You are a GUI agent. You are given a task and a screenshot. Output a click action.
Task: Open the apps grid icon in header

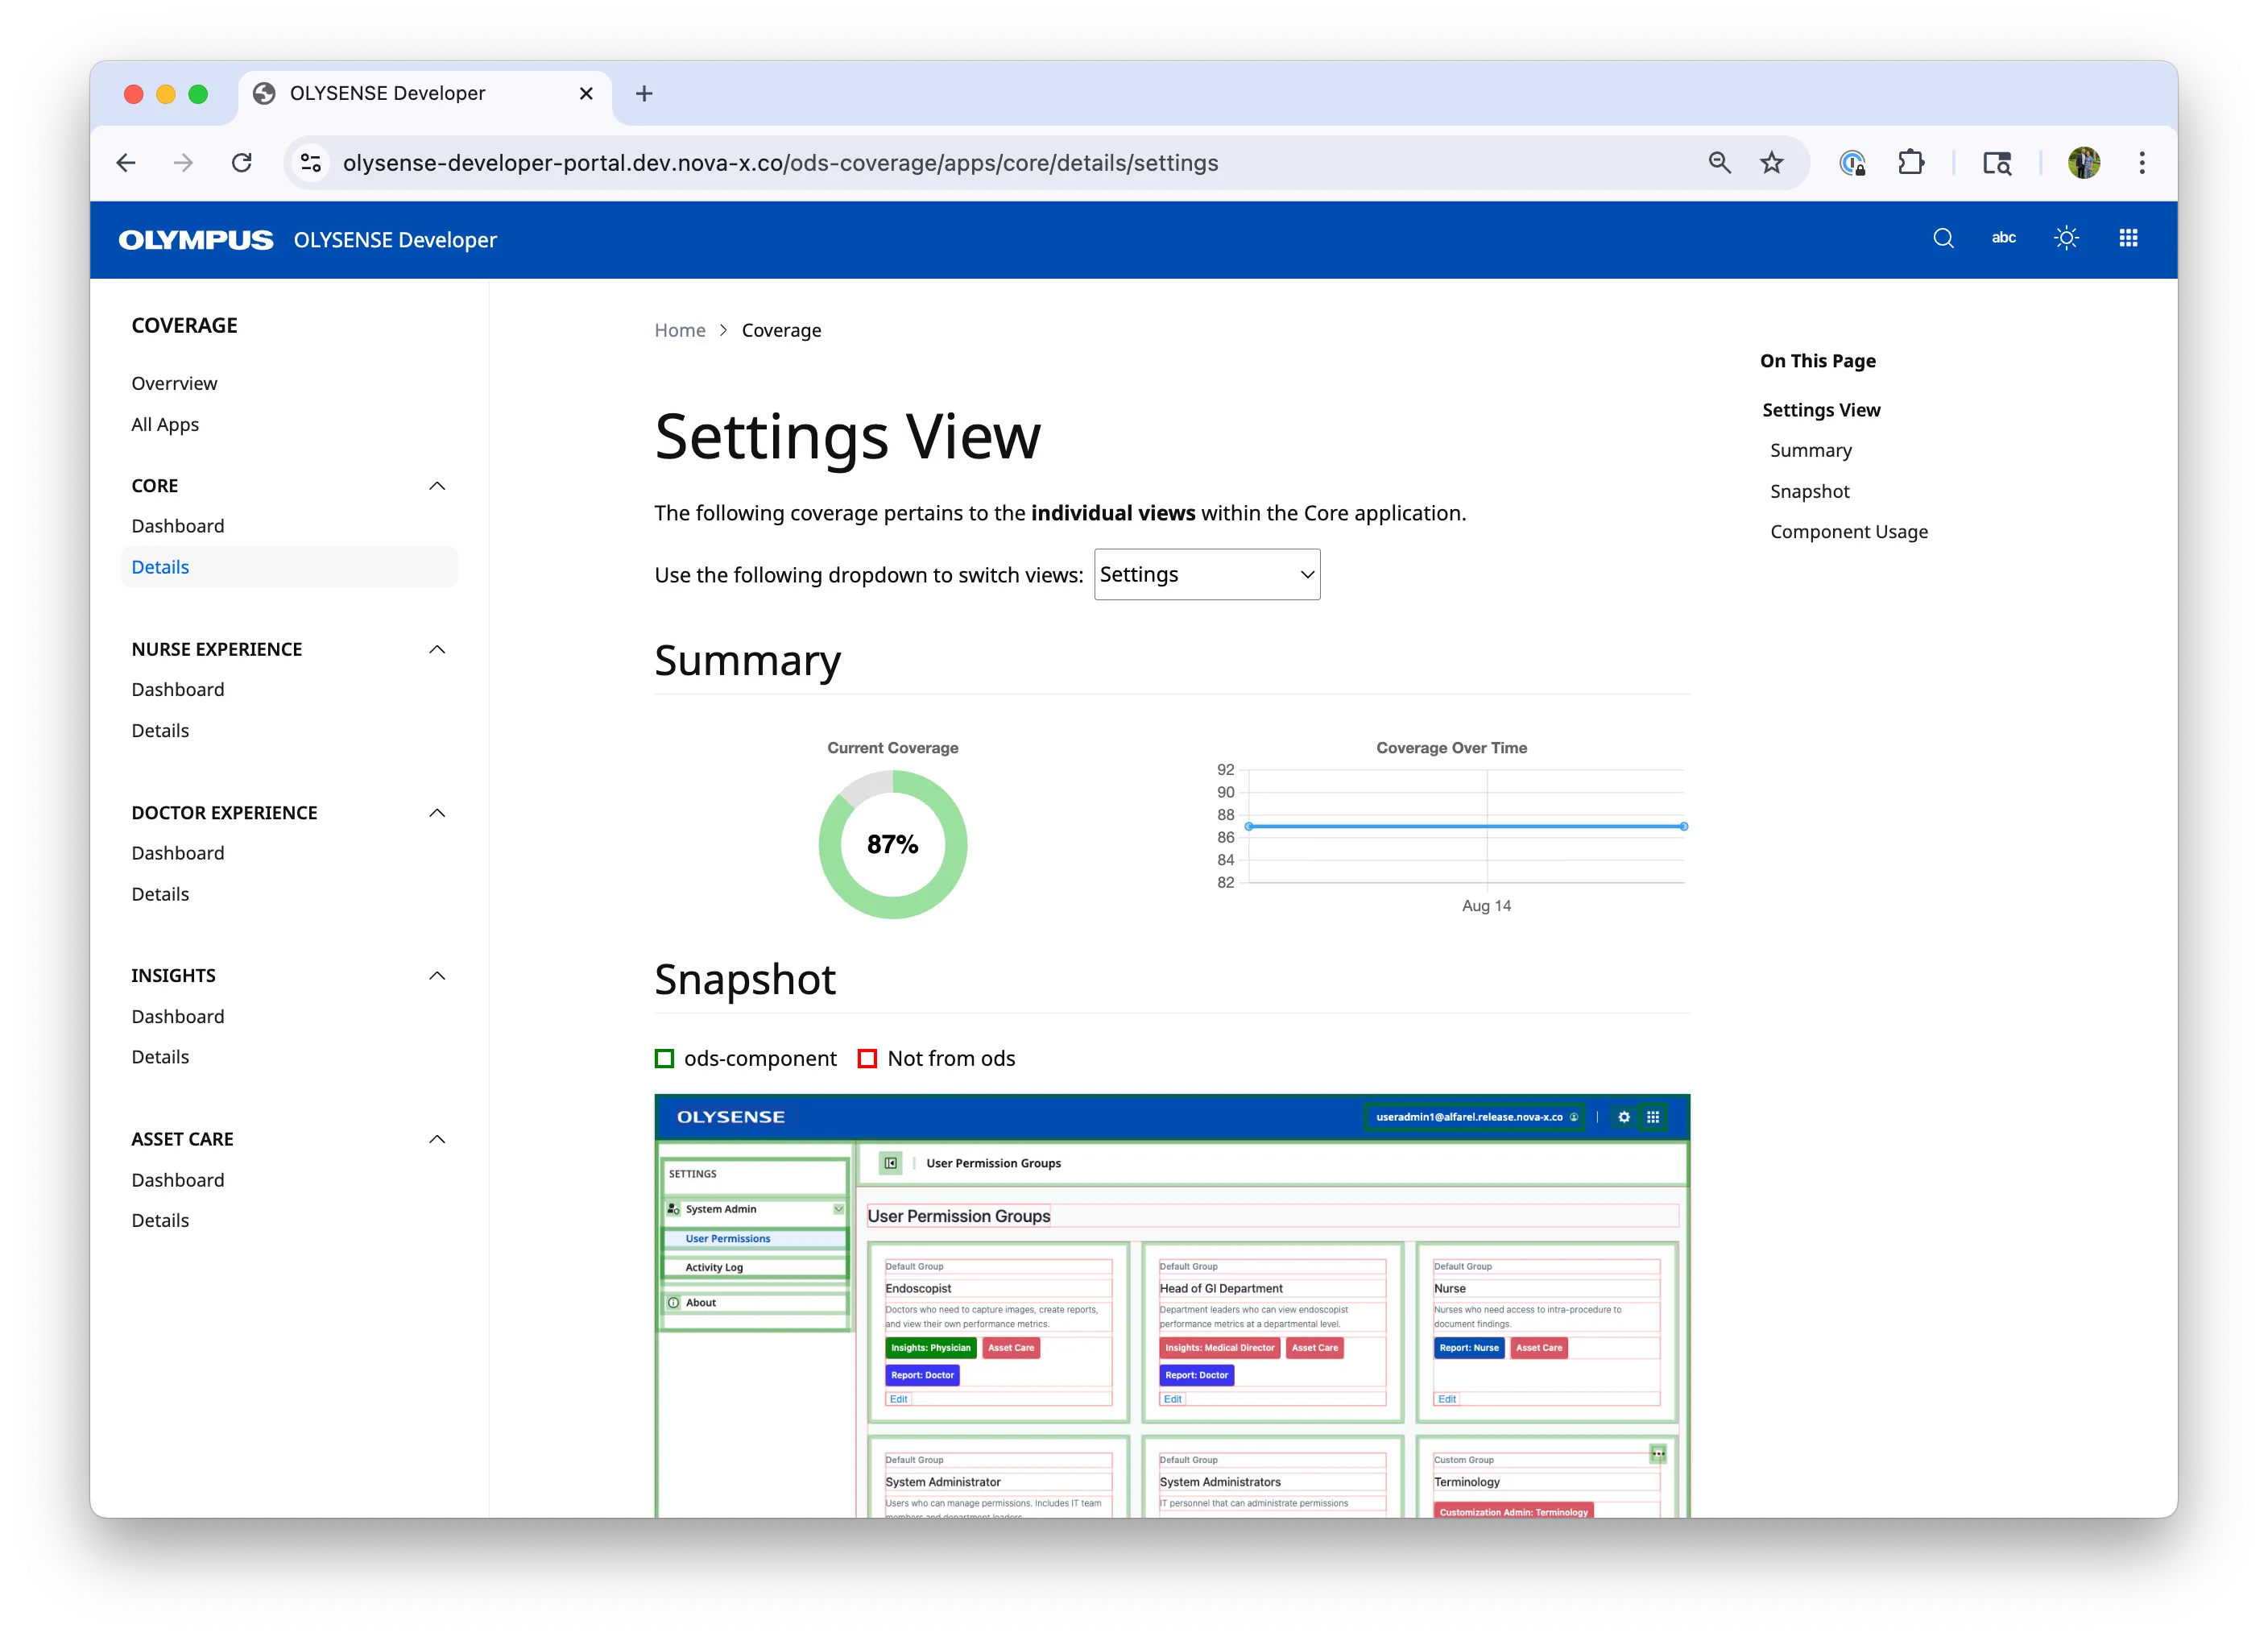click(x=2128, y=238)
